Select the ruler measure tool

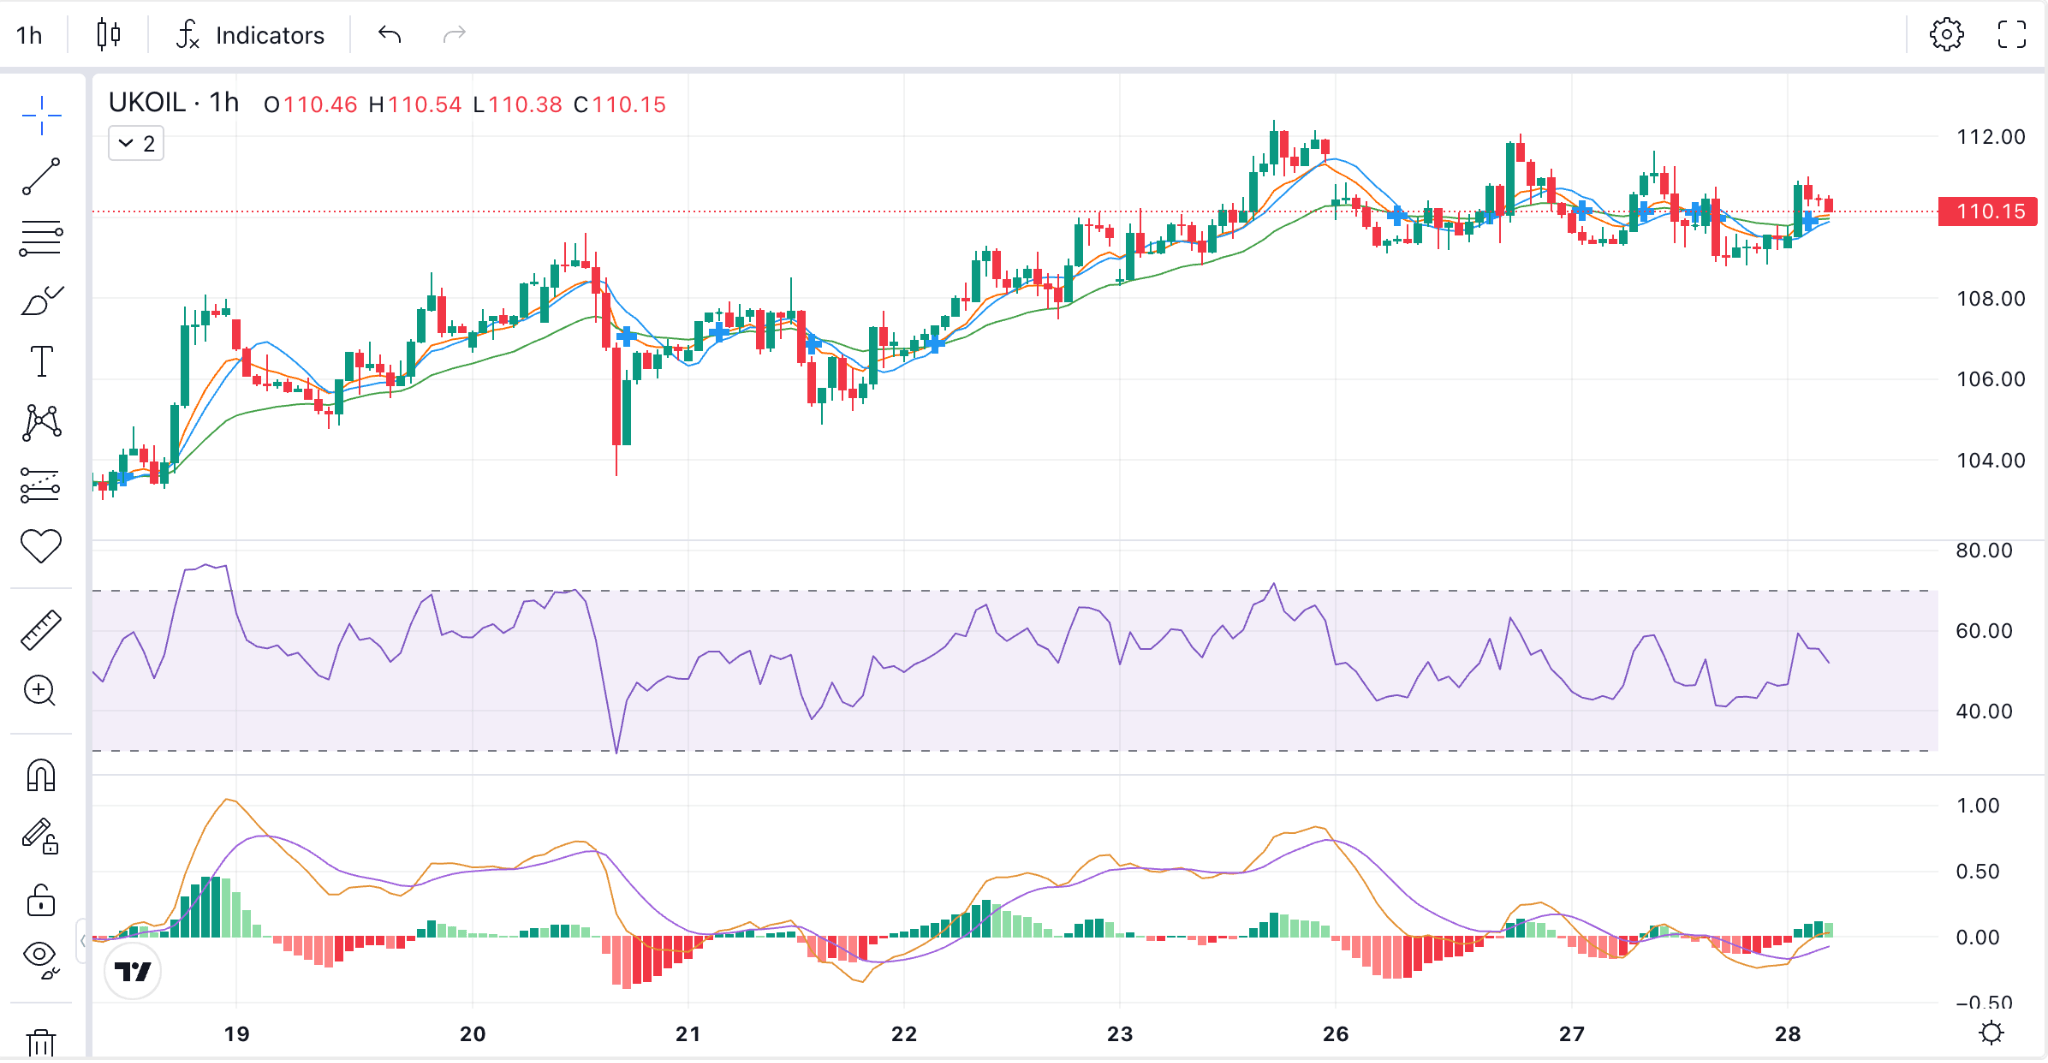pyautogui.click(x=41, y=631)
